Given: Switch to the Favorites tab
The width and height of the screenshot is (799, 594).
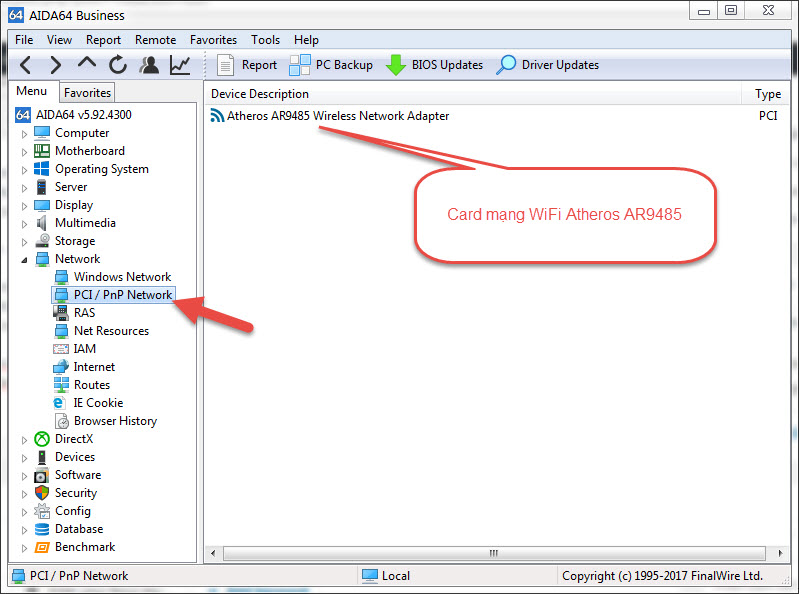Looking at the screenshot, I should pos(87,93).
